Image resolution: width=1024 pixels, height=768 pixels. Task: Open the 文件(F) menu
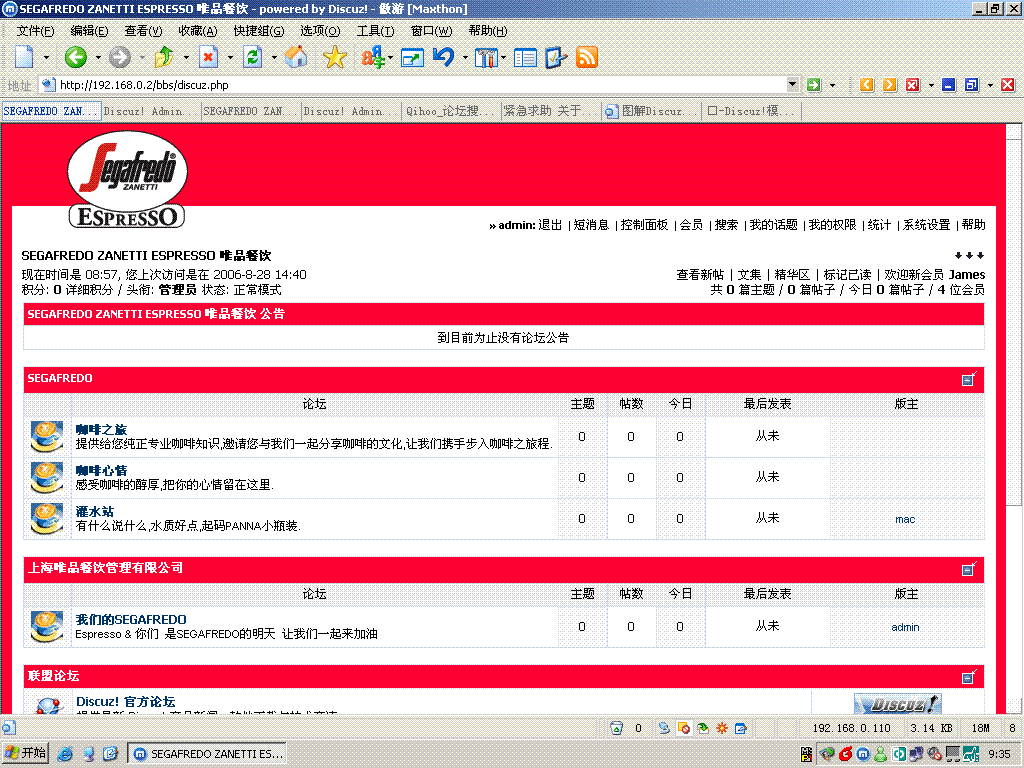pyautogui.click(x=35, y=31)
